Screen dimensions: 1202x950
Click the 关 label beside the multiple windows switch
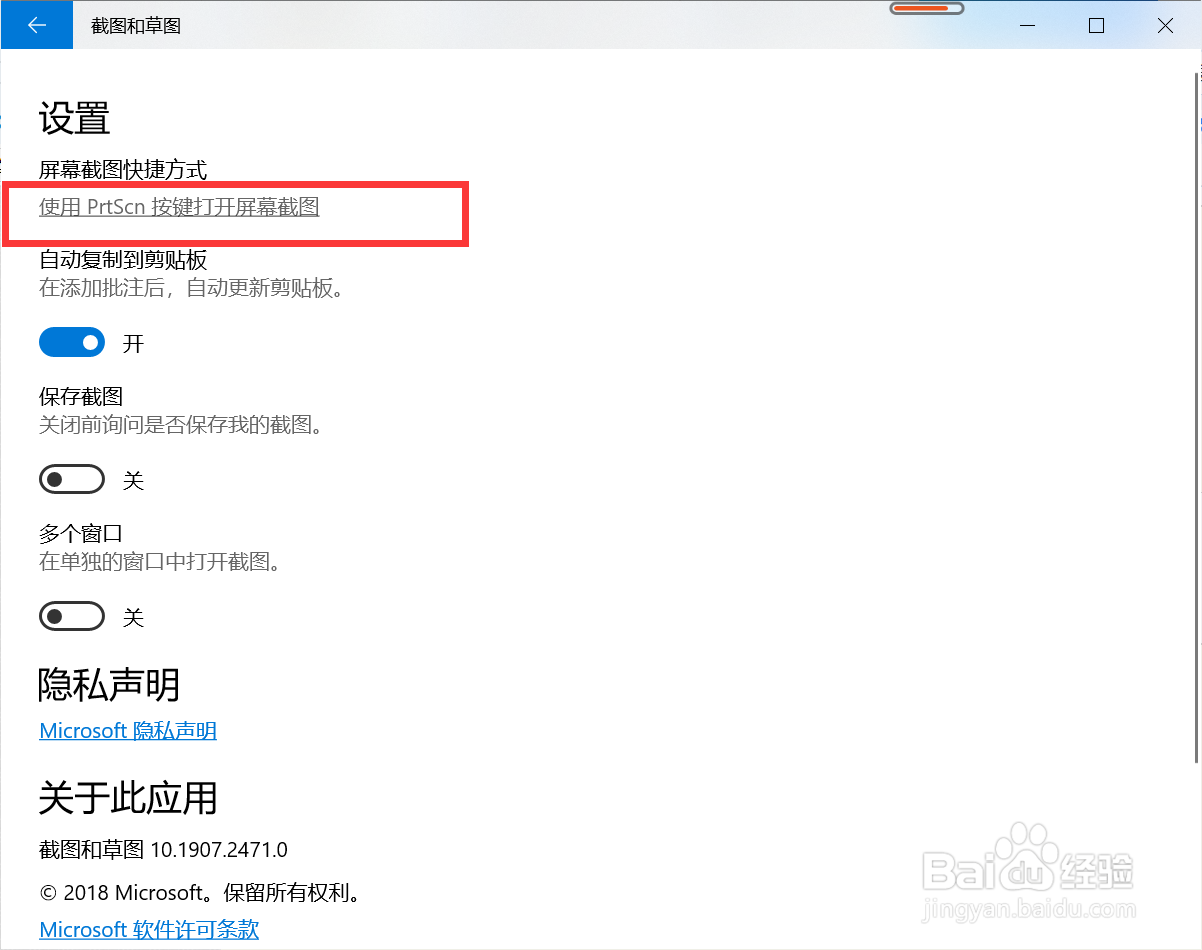(134, 616)
